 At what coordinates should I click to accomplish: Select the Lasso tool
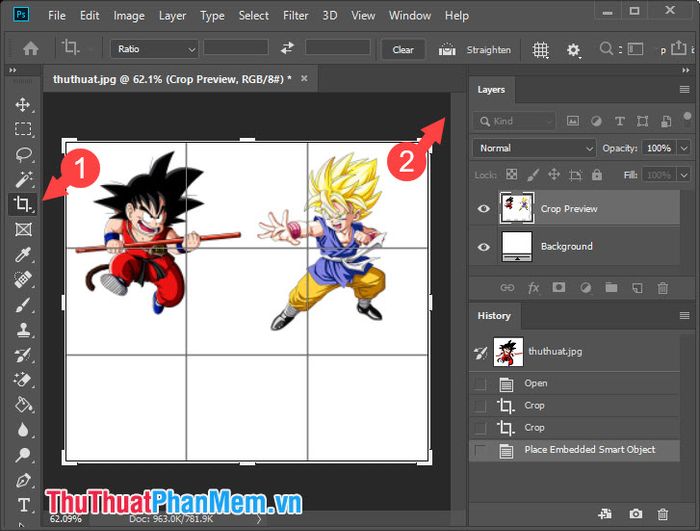point(23,155)
